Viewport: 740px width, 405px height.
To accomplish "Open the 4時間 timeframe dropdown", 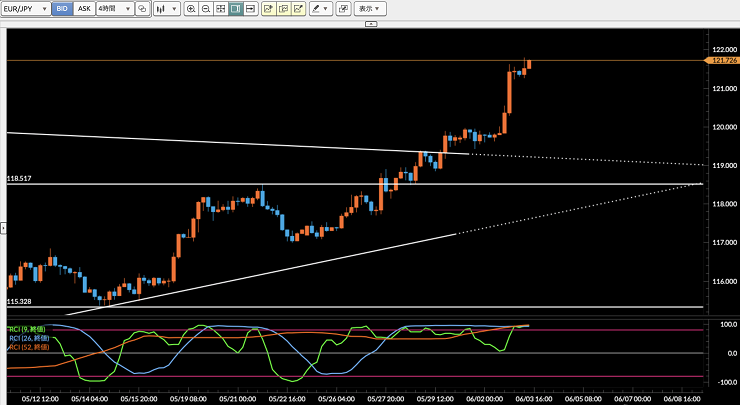I will (115, 8).
